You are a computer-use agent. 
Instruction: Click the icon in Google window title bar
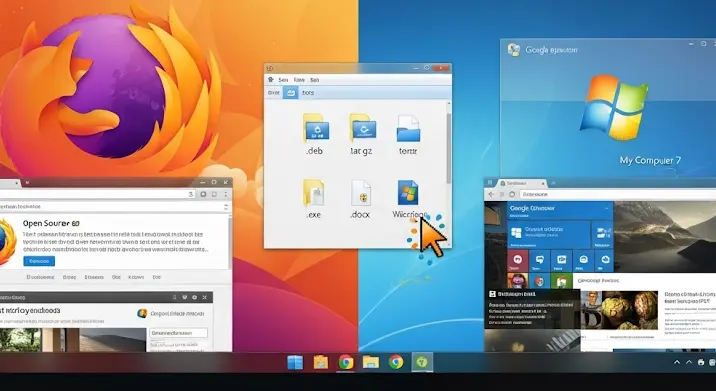(514, 49)
